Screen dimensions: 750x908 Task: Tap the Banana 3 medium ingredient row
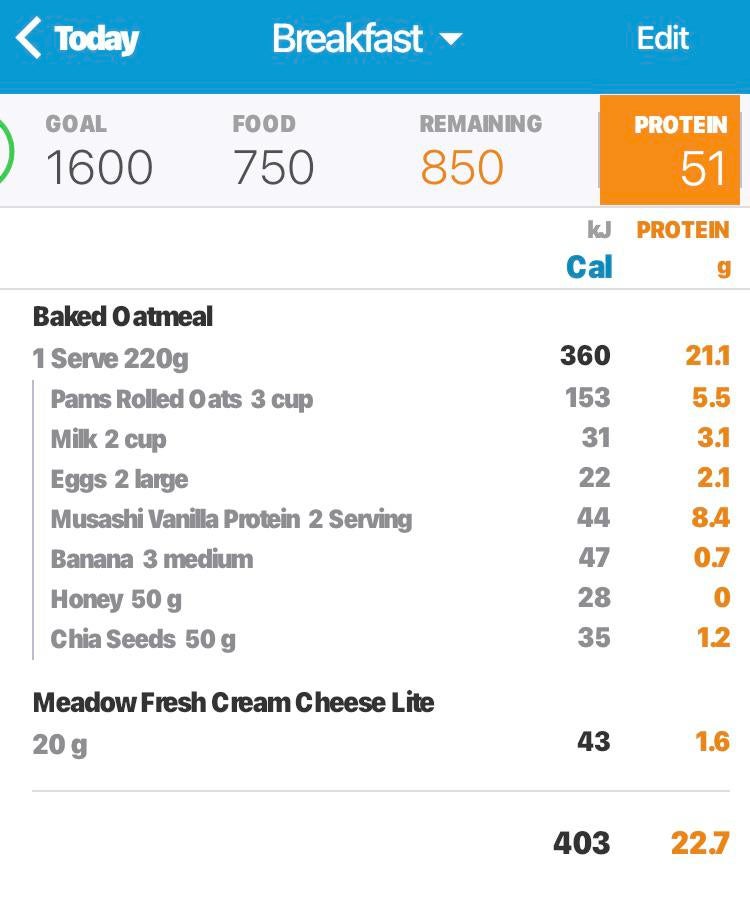point(152,559)
